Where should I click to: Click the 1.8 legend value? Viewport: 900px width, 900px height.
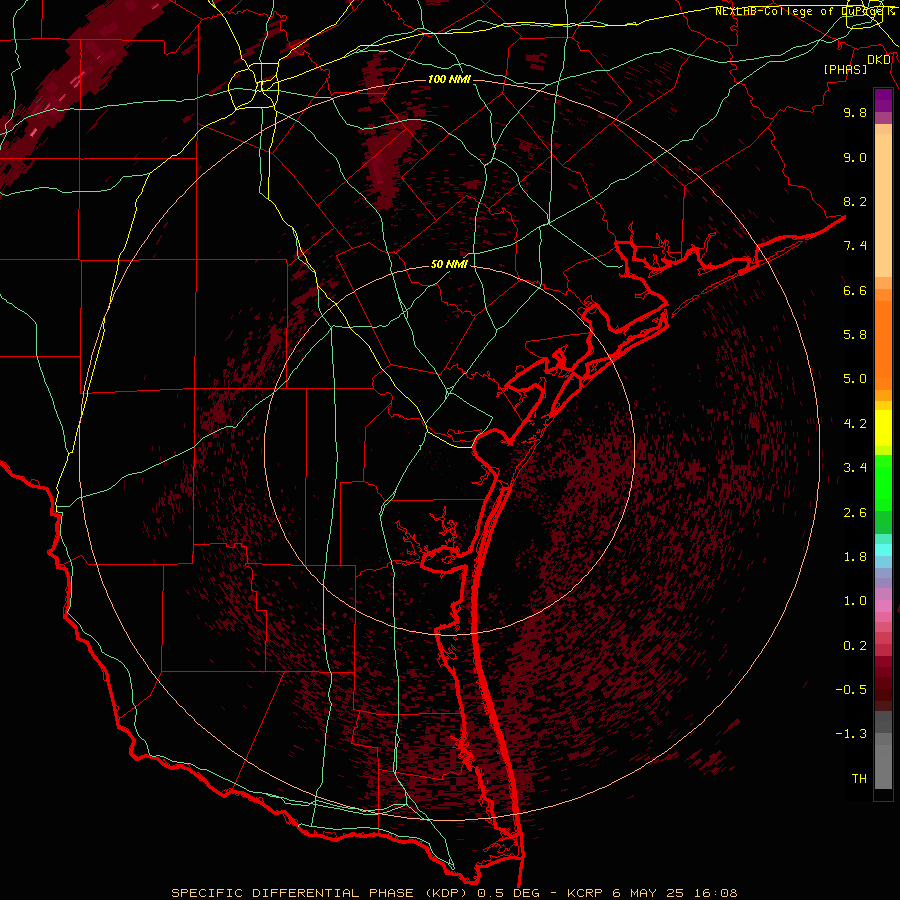coord(855,557)
